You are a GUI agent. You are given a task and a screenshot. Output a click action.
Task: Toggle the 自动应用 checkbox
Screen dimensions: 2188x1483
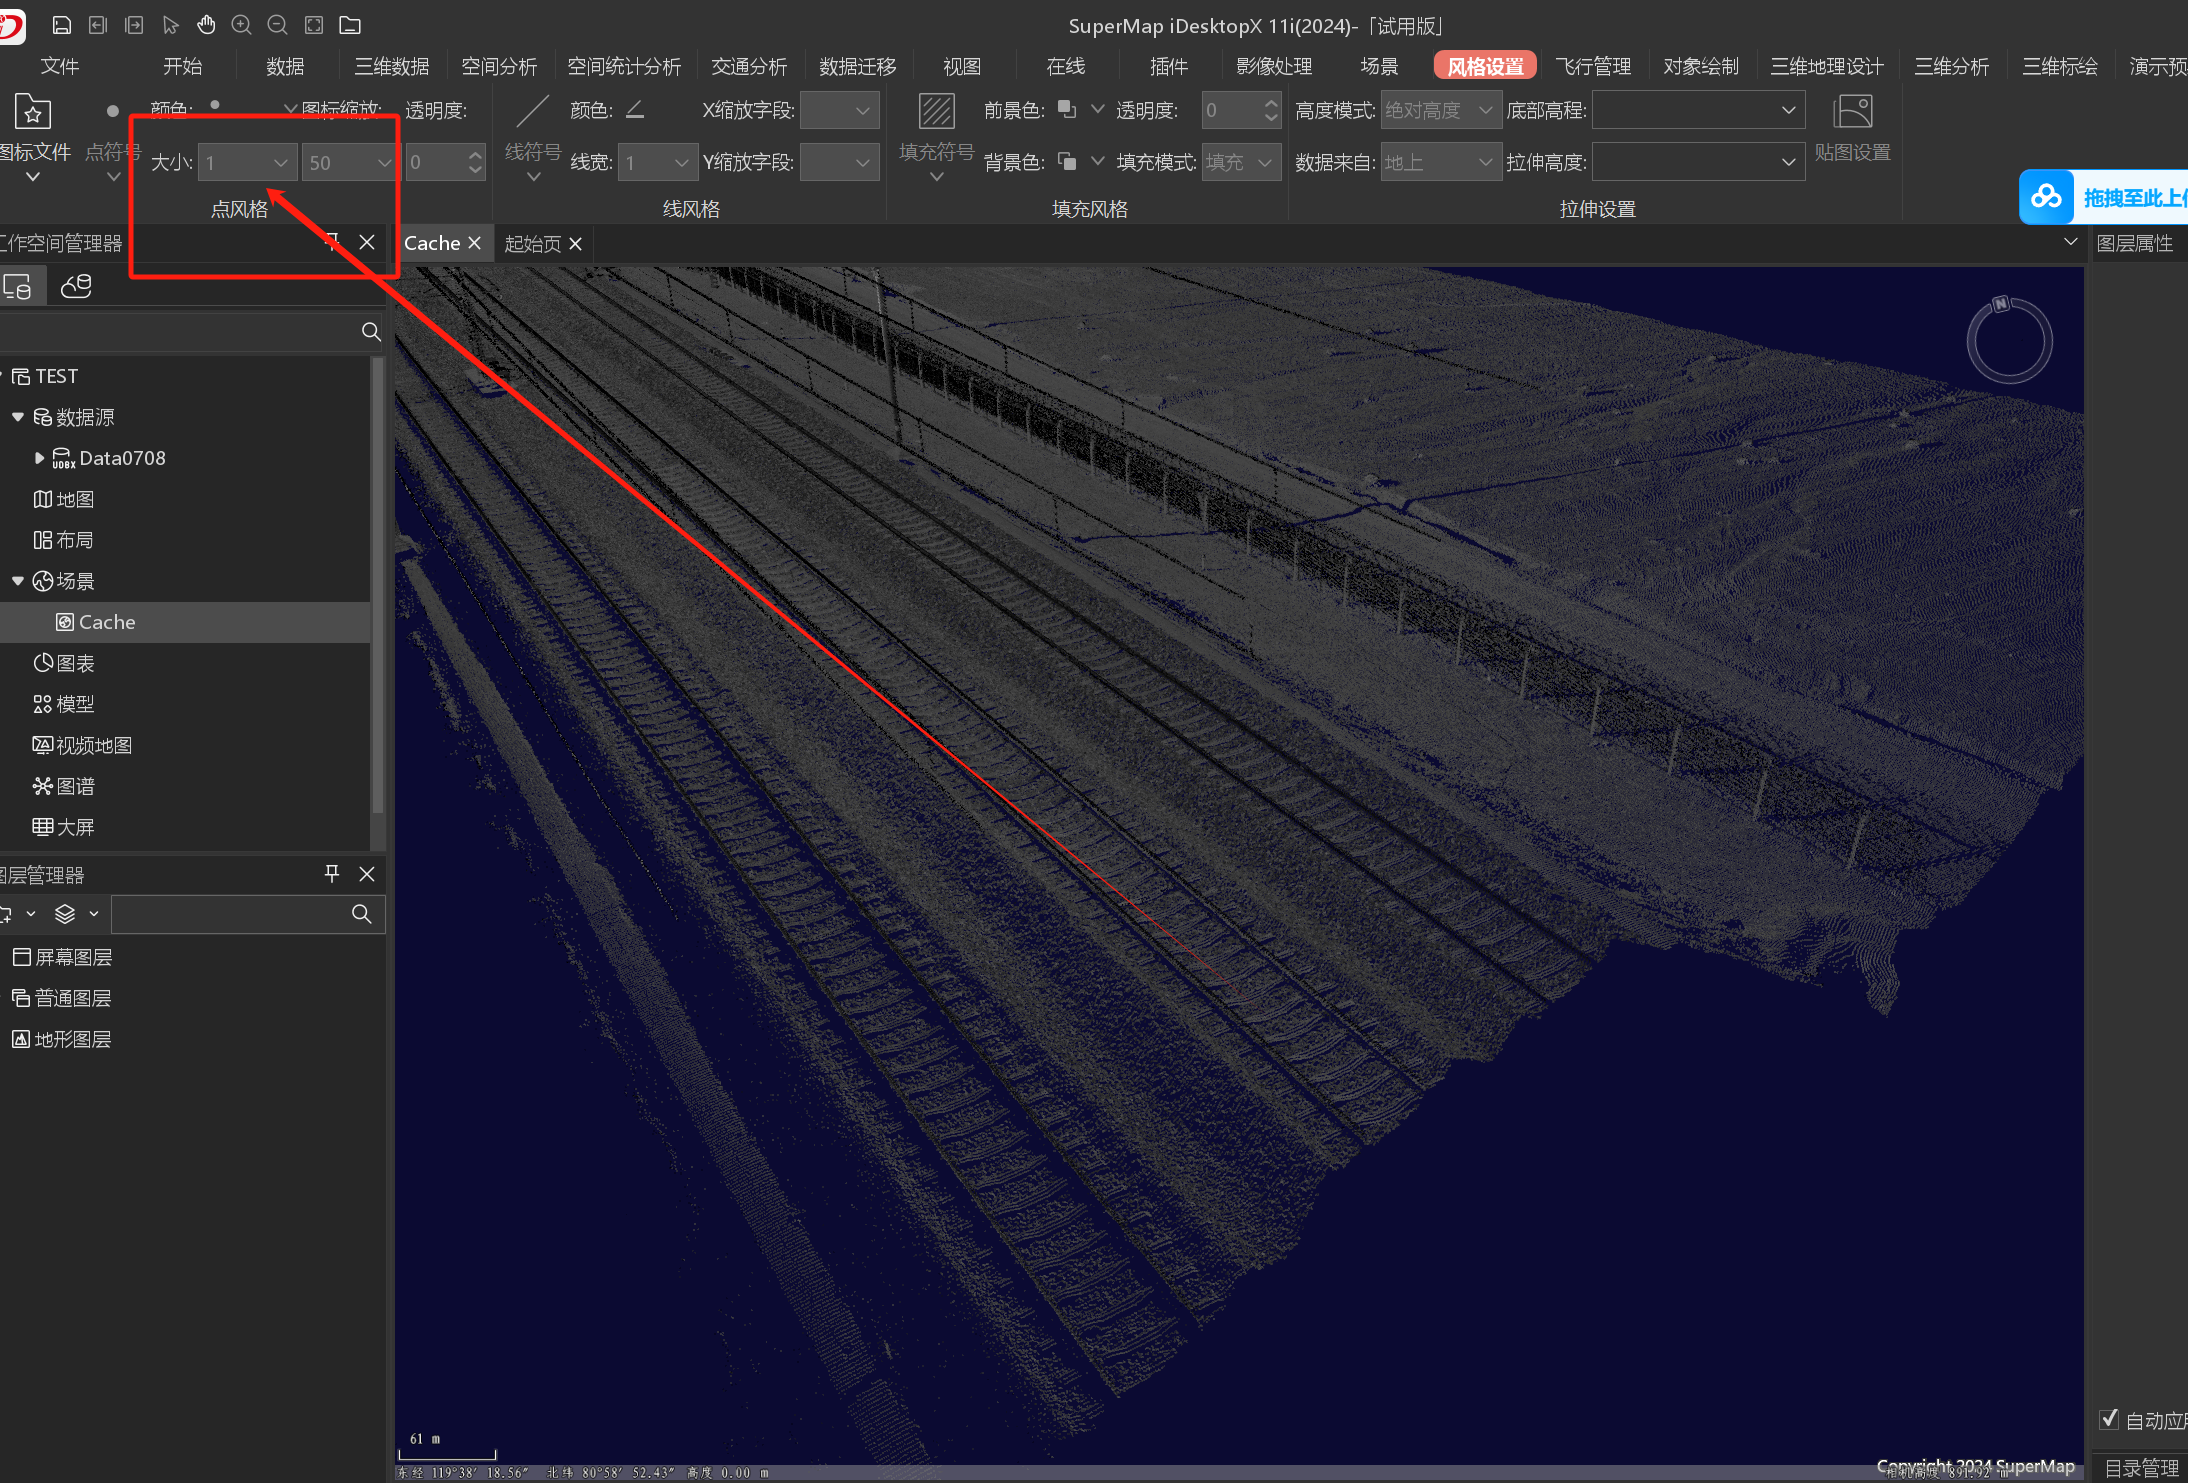click(x=2109, y=1419)
